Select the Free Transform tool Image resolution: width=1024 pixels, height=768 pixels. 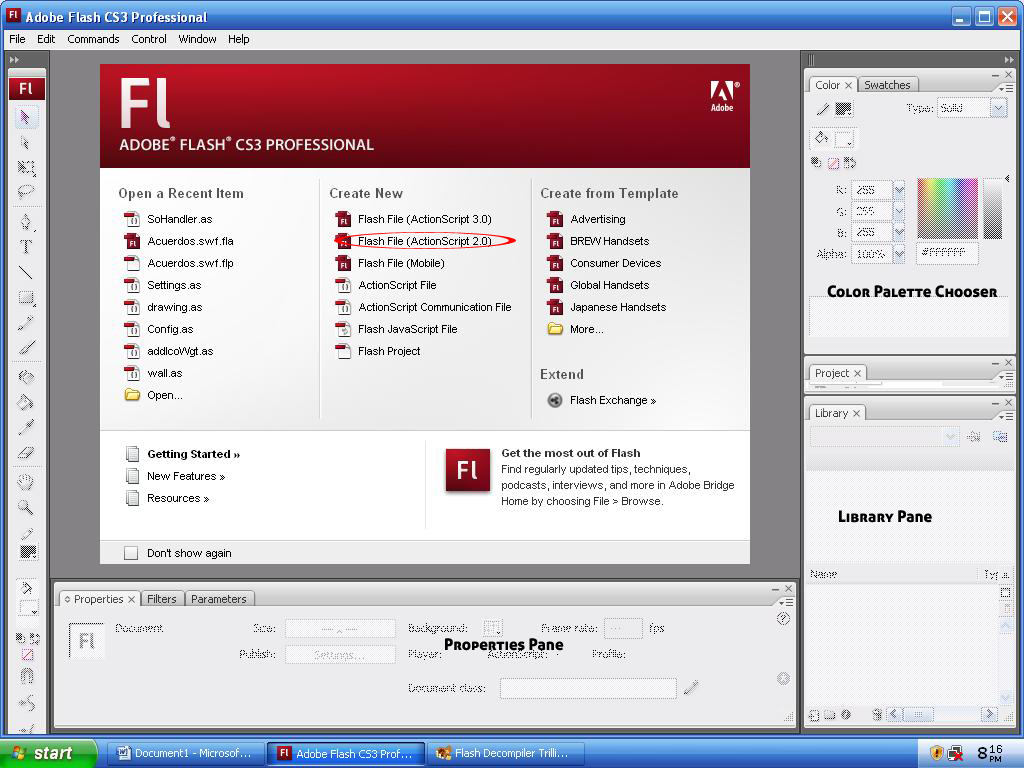[x=26, y=168]
